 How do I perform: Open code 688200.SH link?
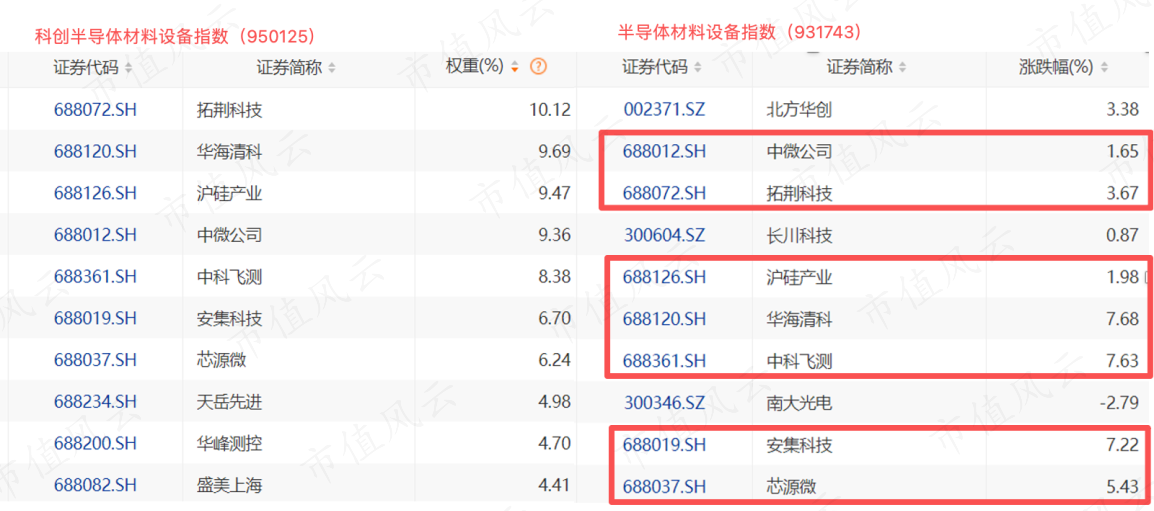96,444
